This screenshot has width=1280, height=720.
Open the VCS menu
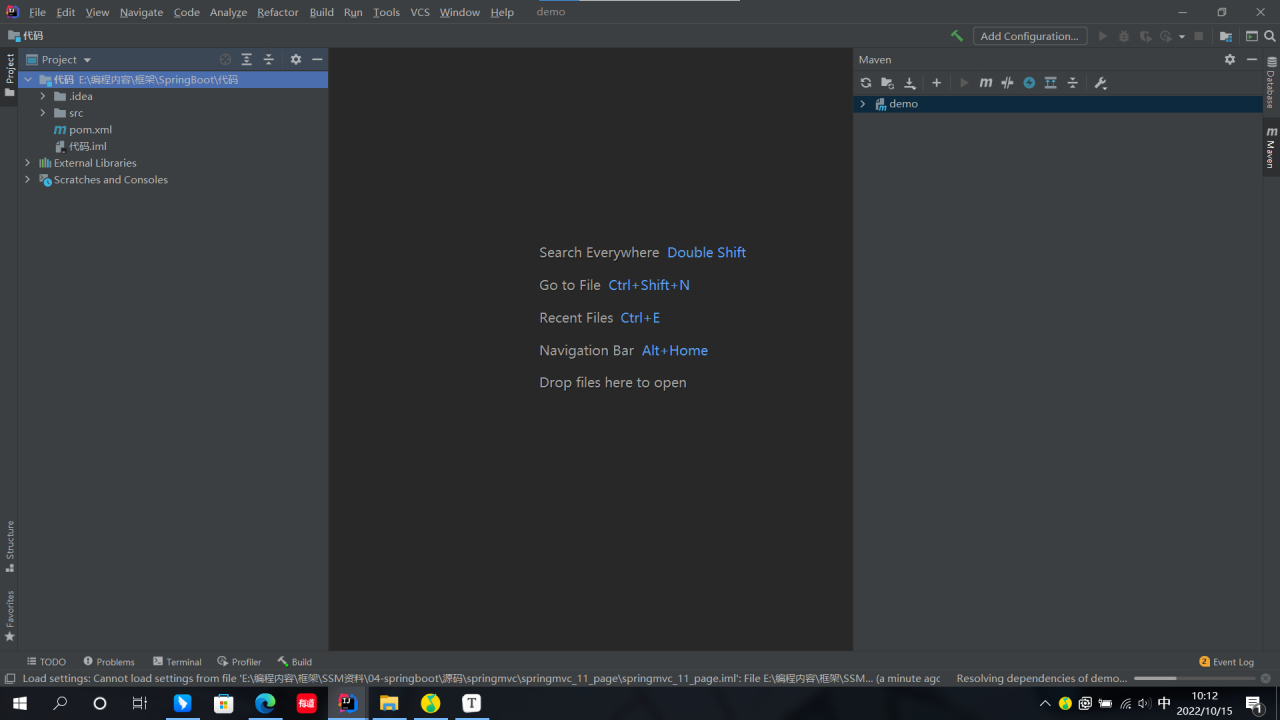click(x=420, y=12)
